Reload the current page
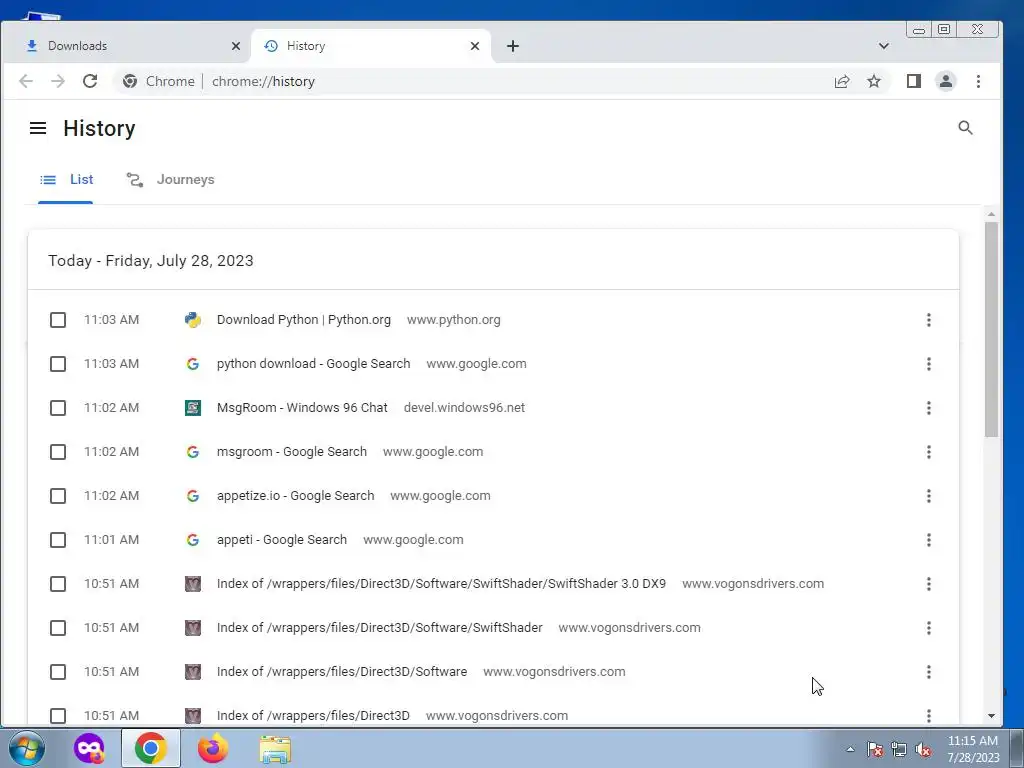Screen dimensions: 1024x768 point(90,81)
